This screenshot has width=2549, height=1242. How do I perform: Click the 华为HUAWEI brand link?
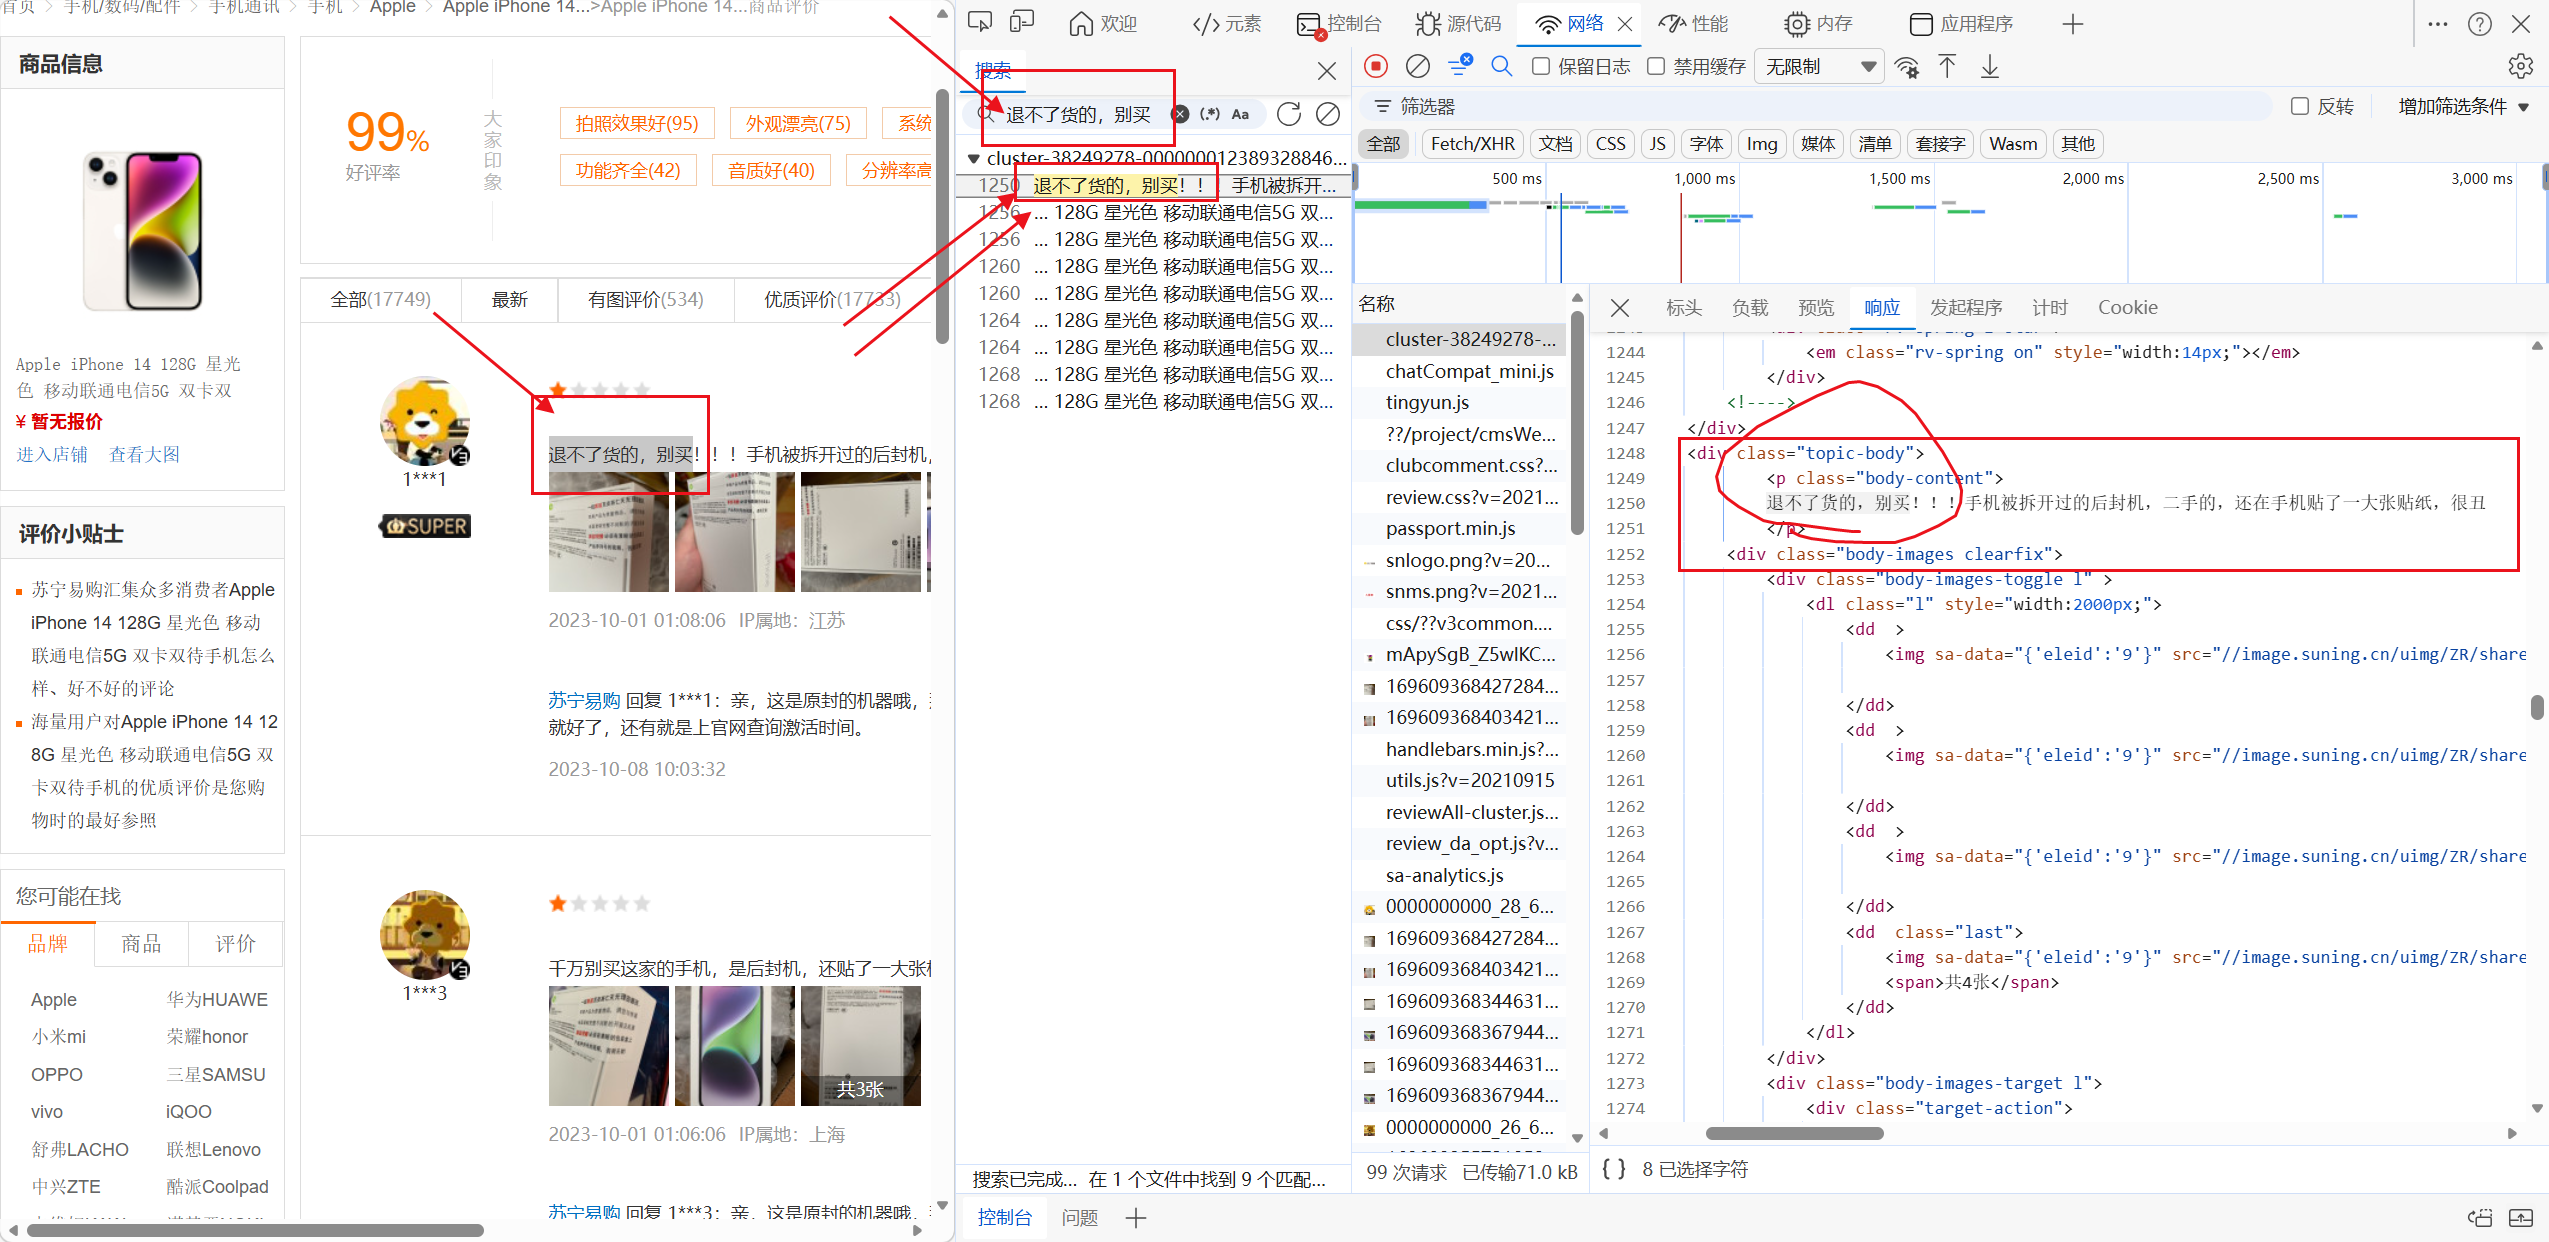(x=217, y=1000)
